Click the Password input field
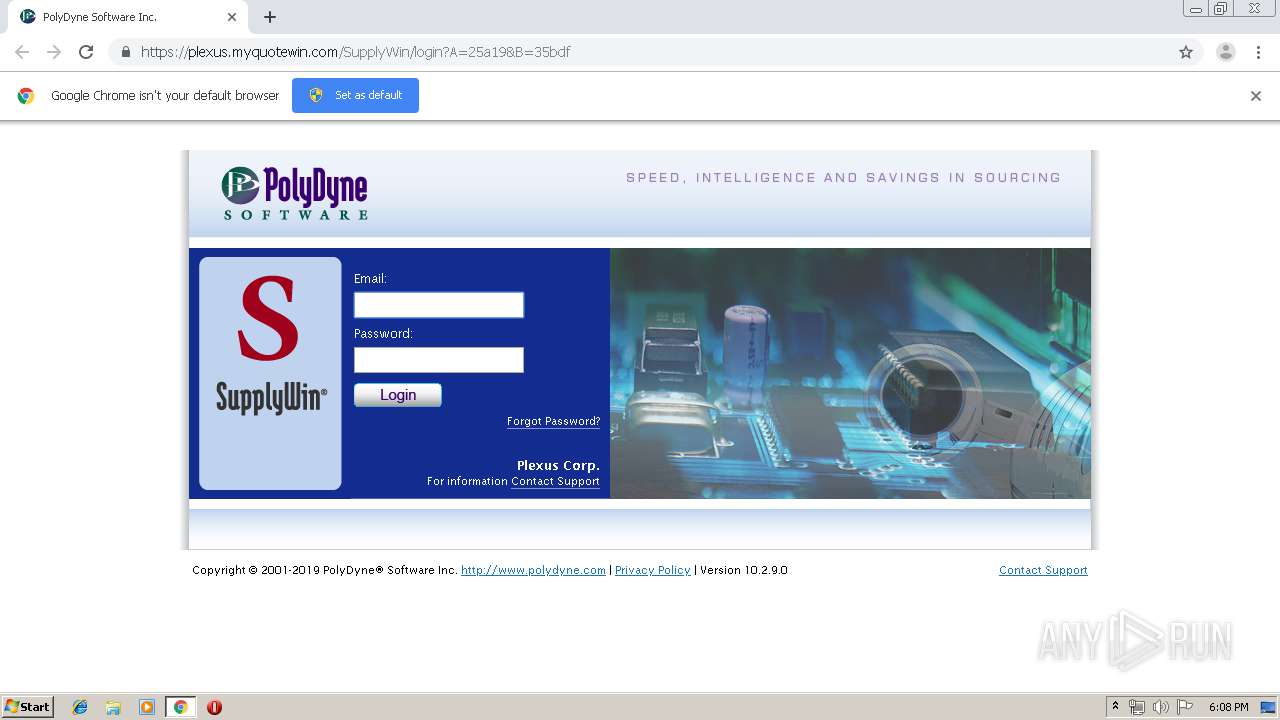Viewport: 1280px width, 720px height. (439, 360)
